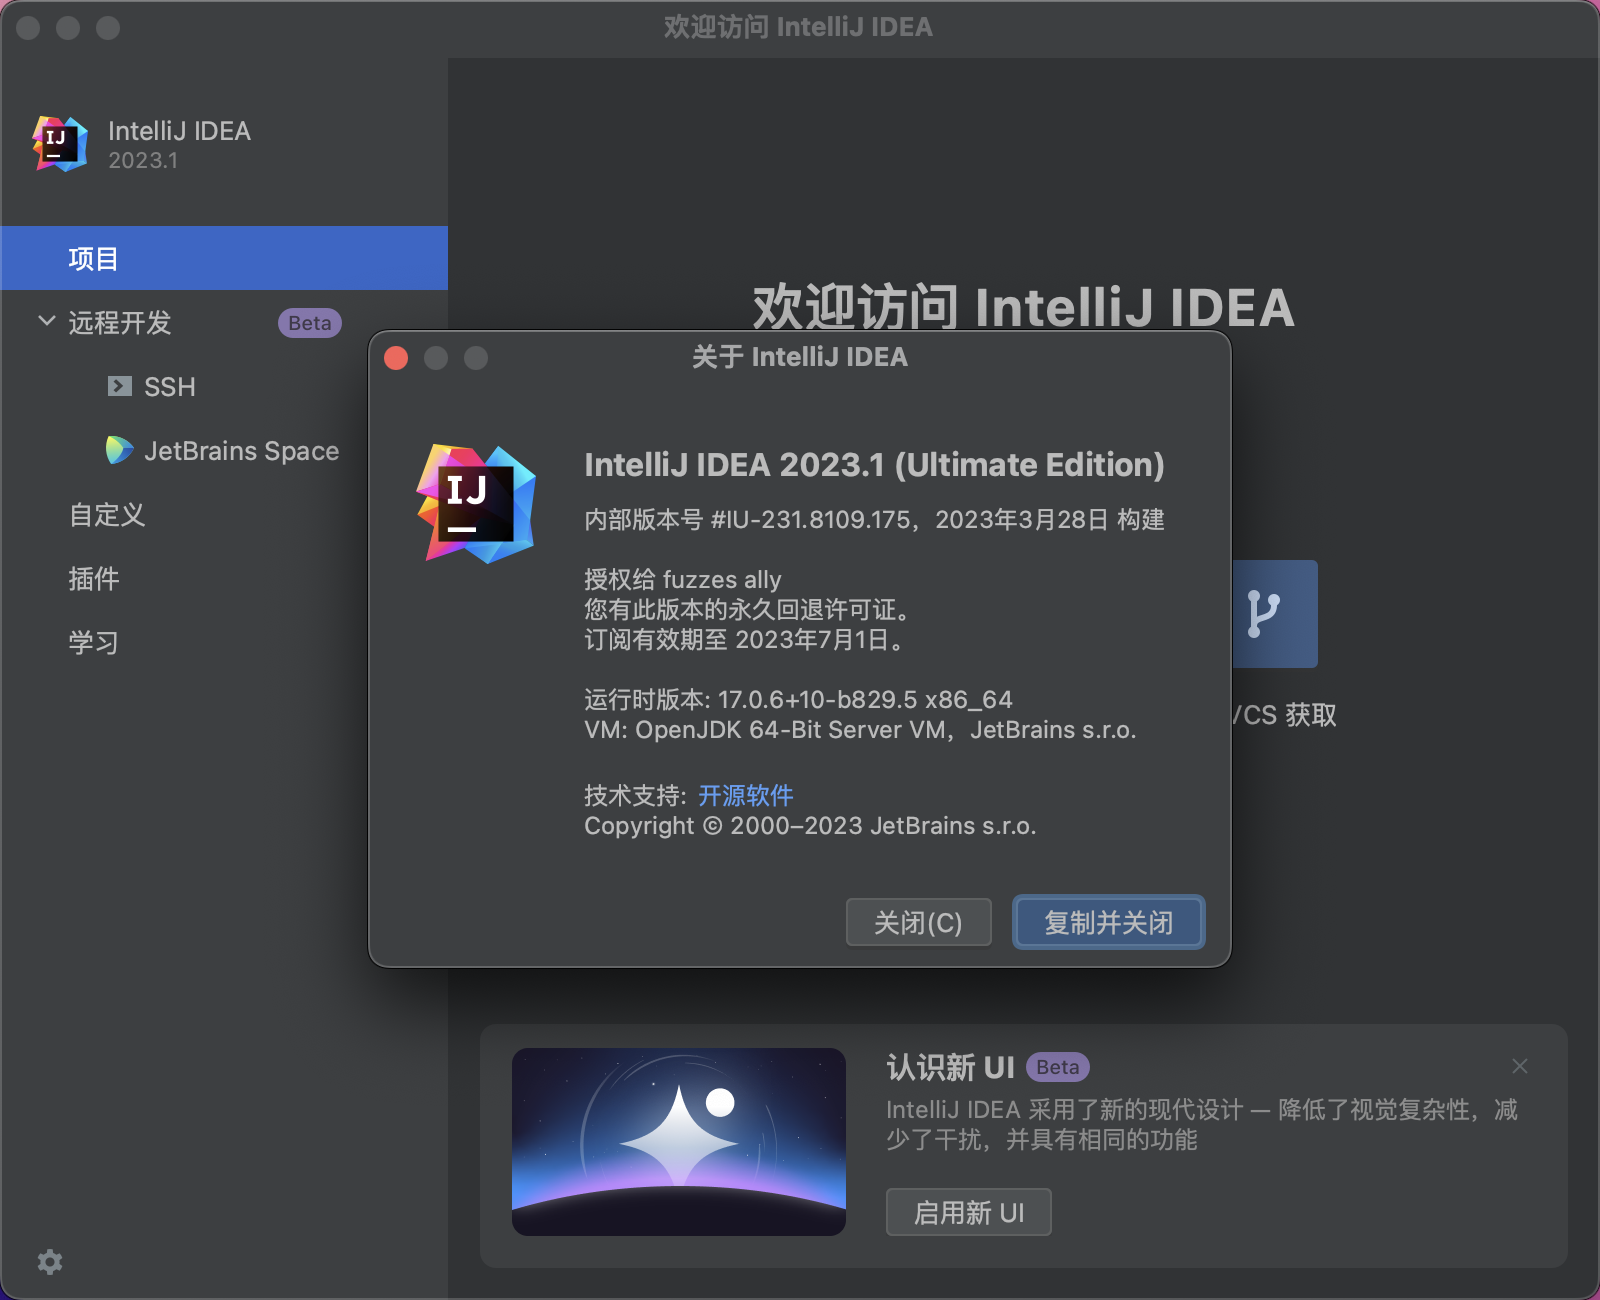This screenshot has width=1600, height=1300.
Task: Collapse the 远程开发 section chevron
Action: click(46, 321)
